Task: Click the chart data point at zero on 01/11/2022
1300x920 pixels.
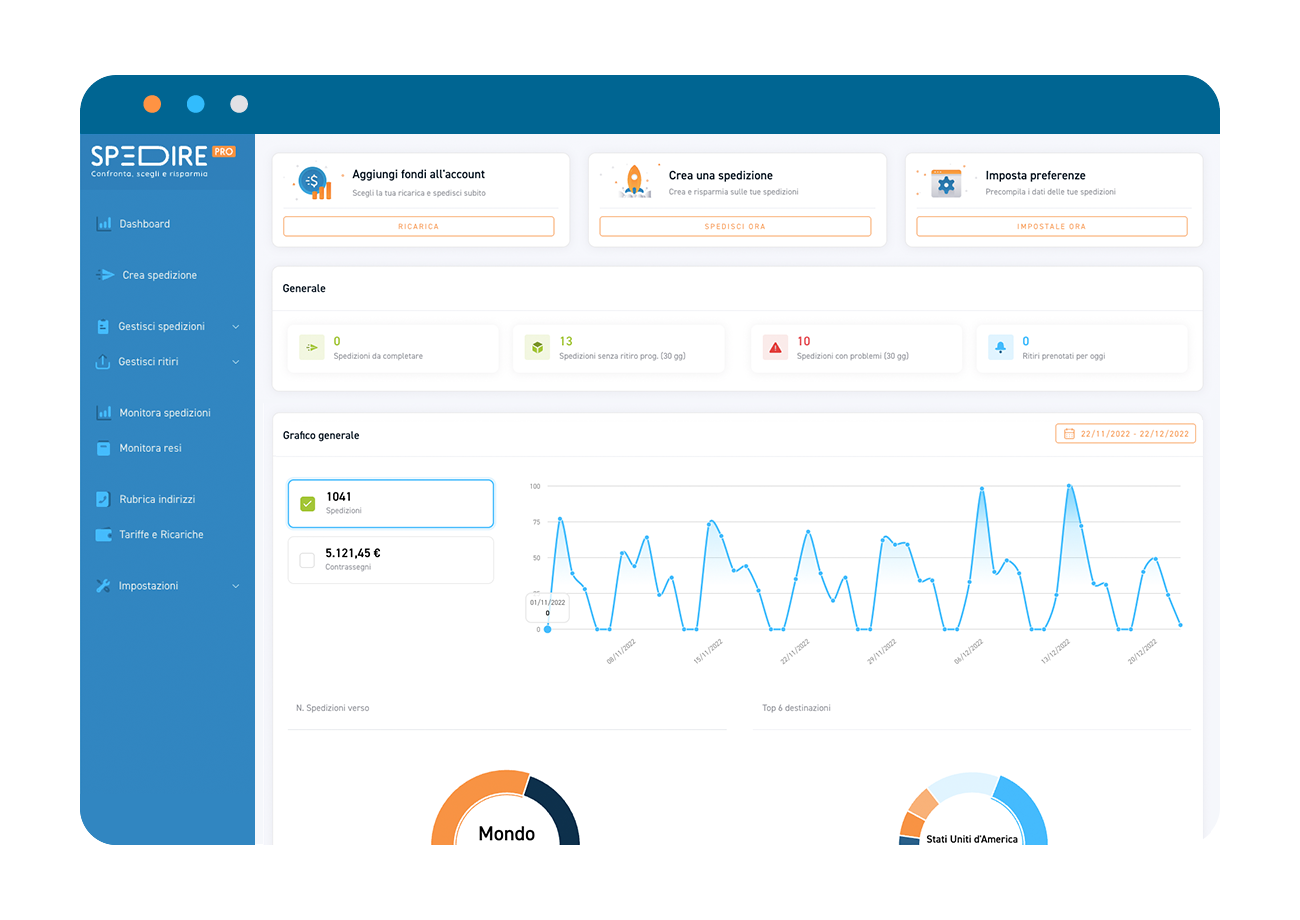Action: click(547, 629)
